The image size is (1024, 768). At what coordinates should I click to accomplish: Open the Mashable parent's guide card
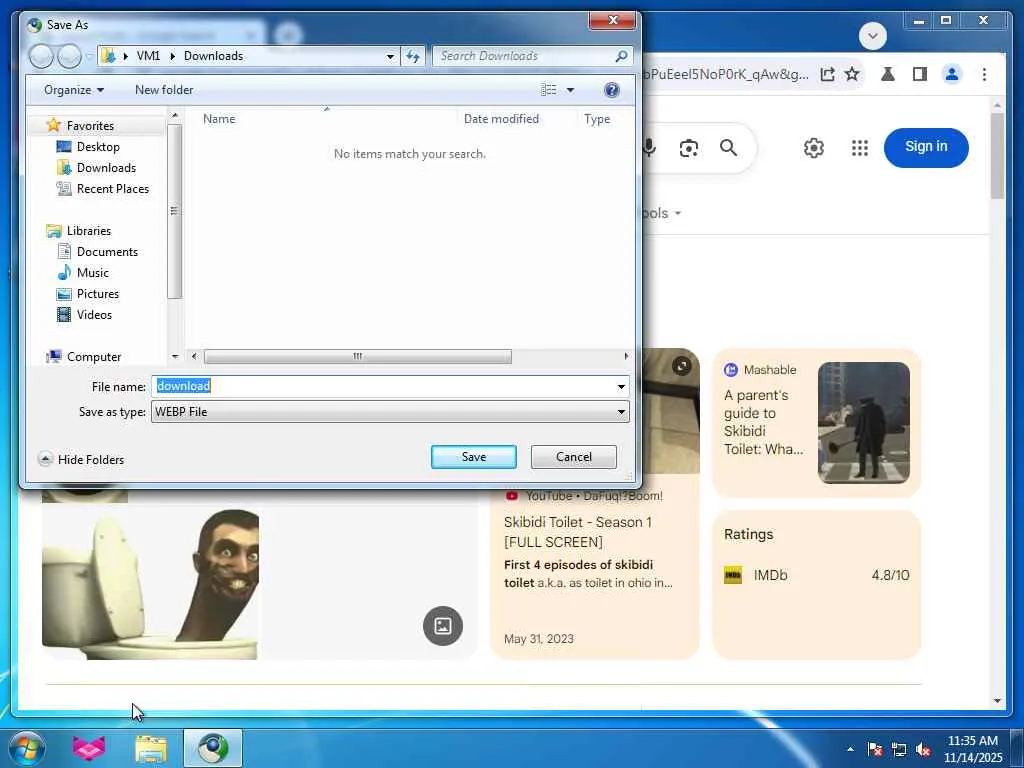tap(816, 423)
